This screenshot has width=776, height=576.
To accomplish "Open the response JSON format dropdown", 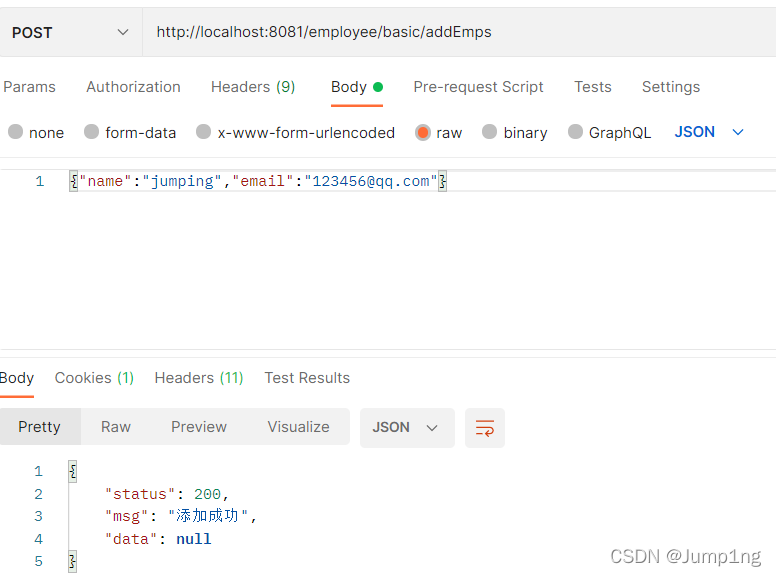I will click(407, 428).
